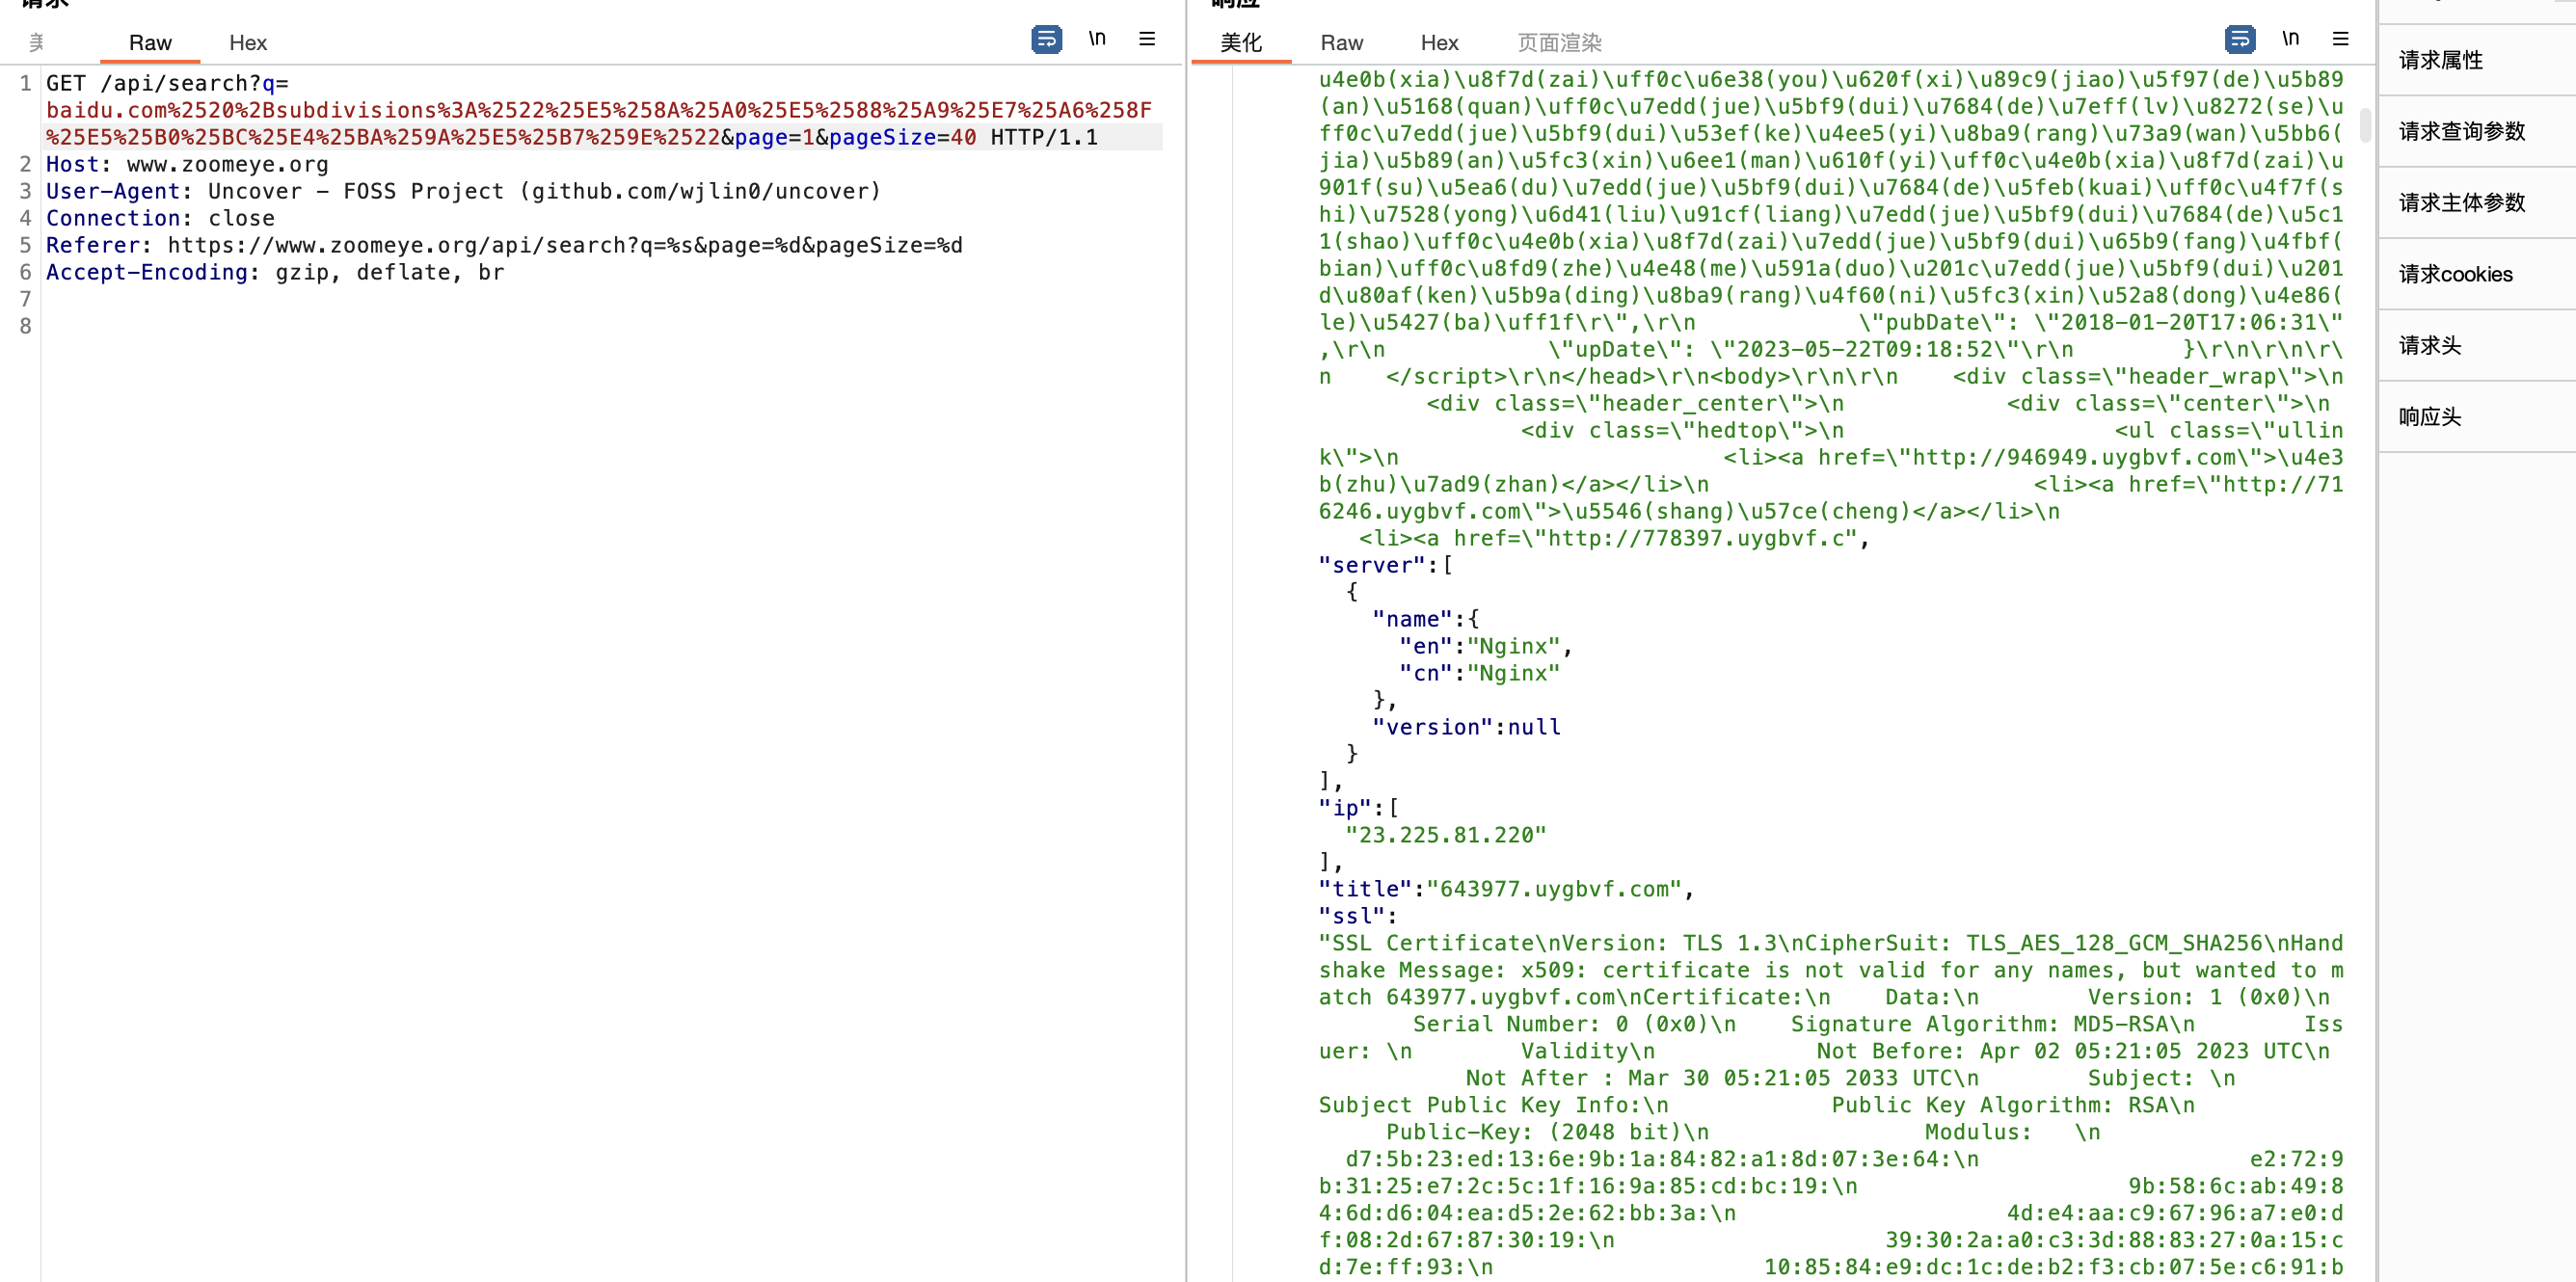
Task: Expand the 请求属性 inspector section
Action: pos(2440,61)
